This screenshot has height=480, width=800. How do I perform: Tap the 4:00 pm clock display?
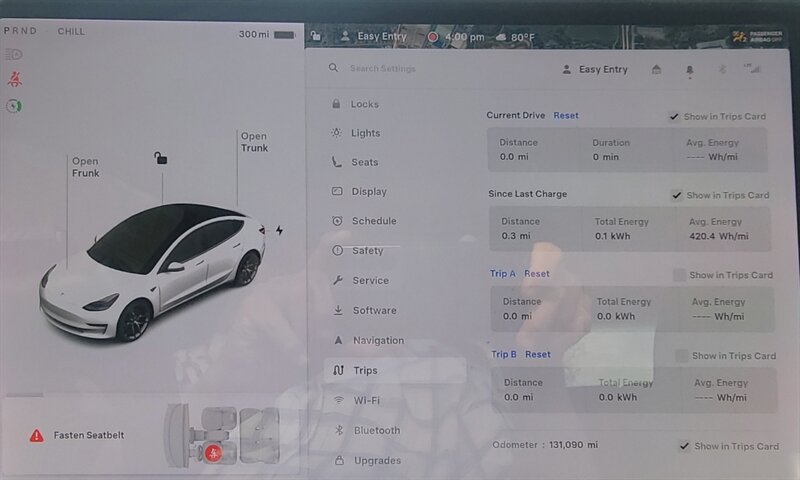click(465, 37)
